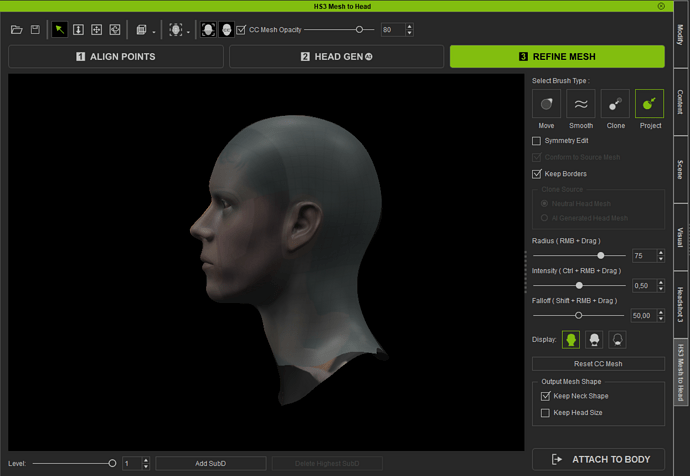Activate the rotate view tool
Viewport: 690px width, 476px height.
(115, 30)
